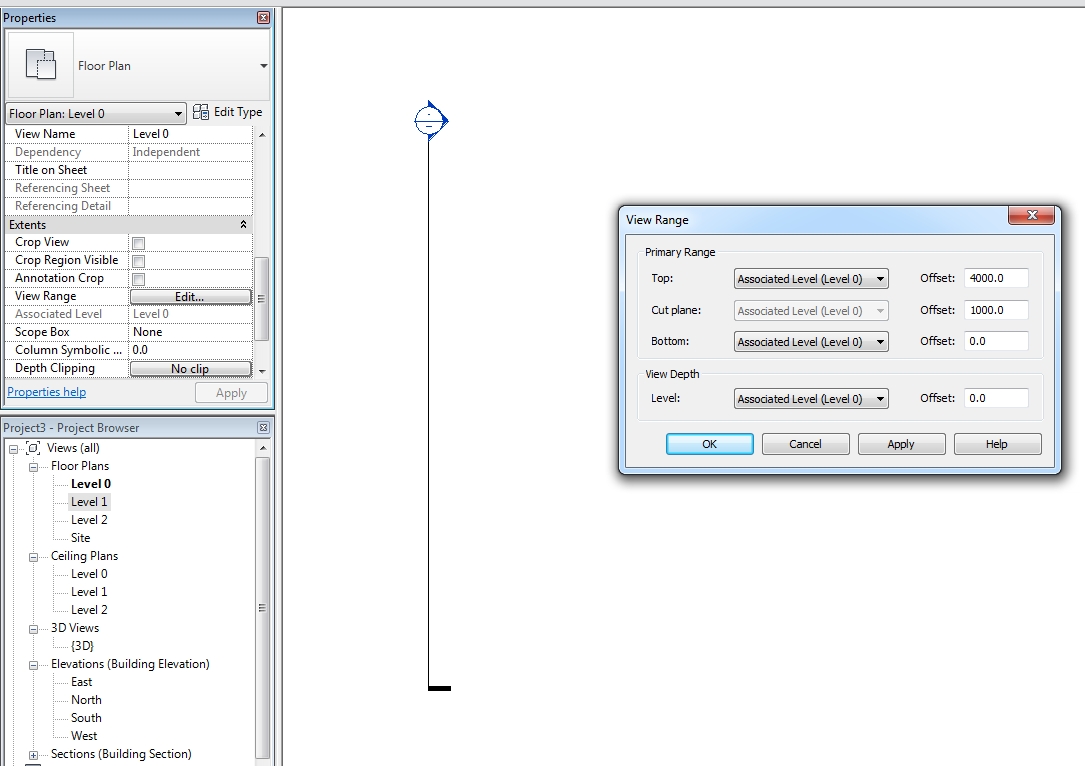Click Help in the View Range dialog
Screen dimensions: 1085x766
pyautogui.click(x=997, y=444)
